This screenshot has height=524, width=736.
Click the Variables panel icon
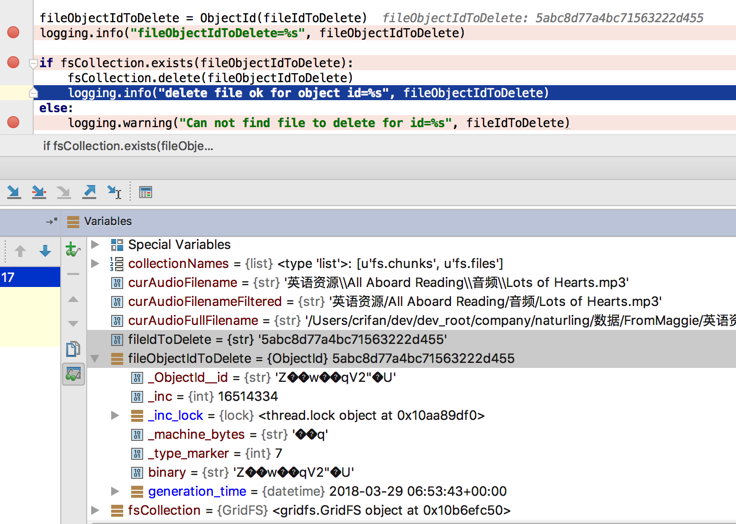point(73,221)
